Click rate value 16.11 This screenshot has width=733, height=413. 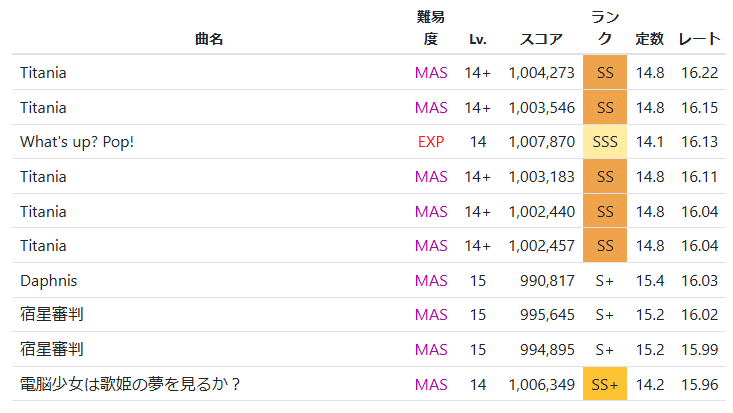(699, 177)
